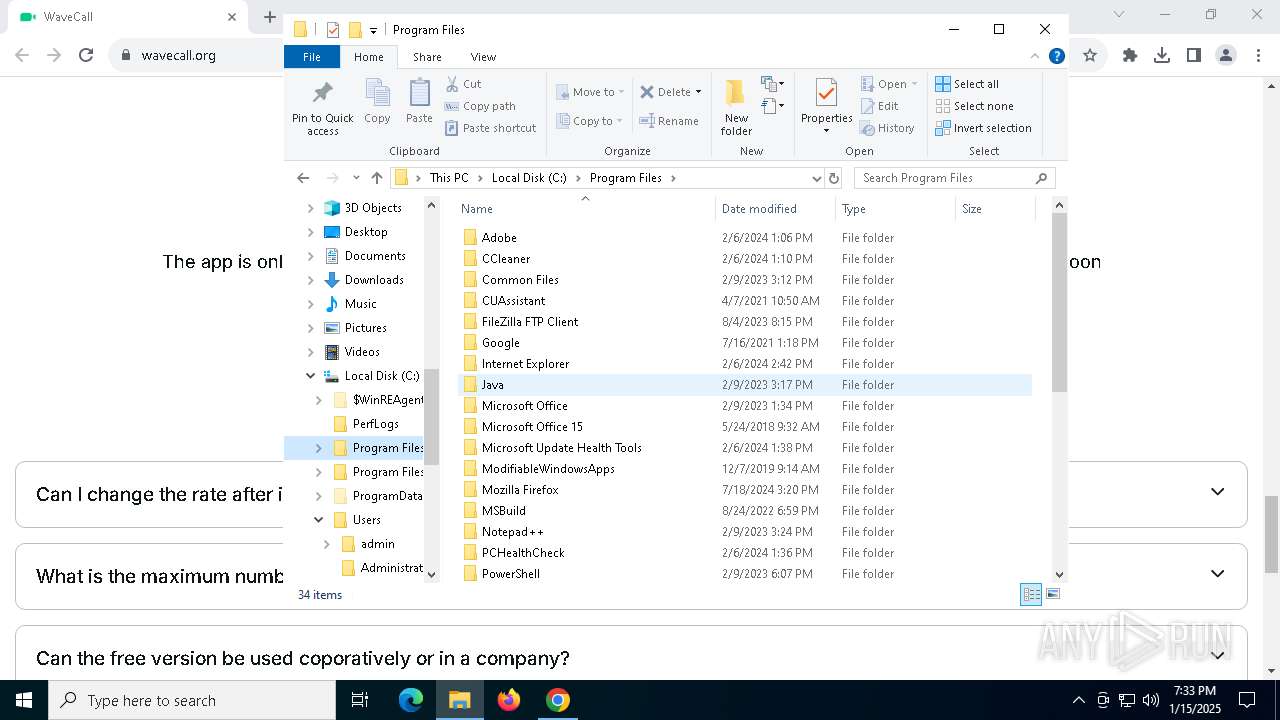Screen dimensions: 1280x720
Task: Switch to View ribbon tab
Action: (483, 57)
